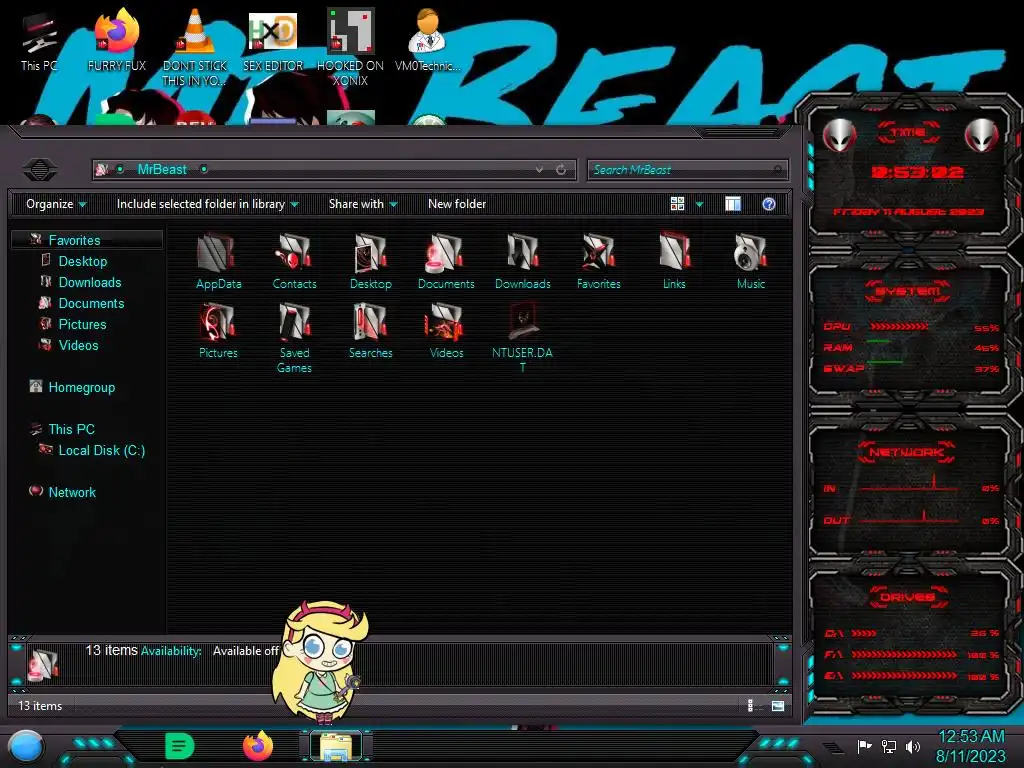Expand the breadcrumb arrow after MrBeast
Image resolution: width=1024 pixels, height=768 pixels.
204,170
